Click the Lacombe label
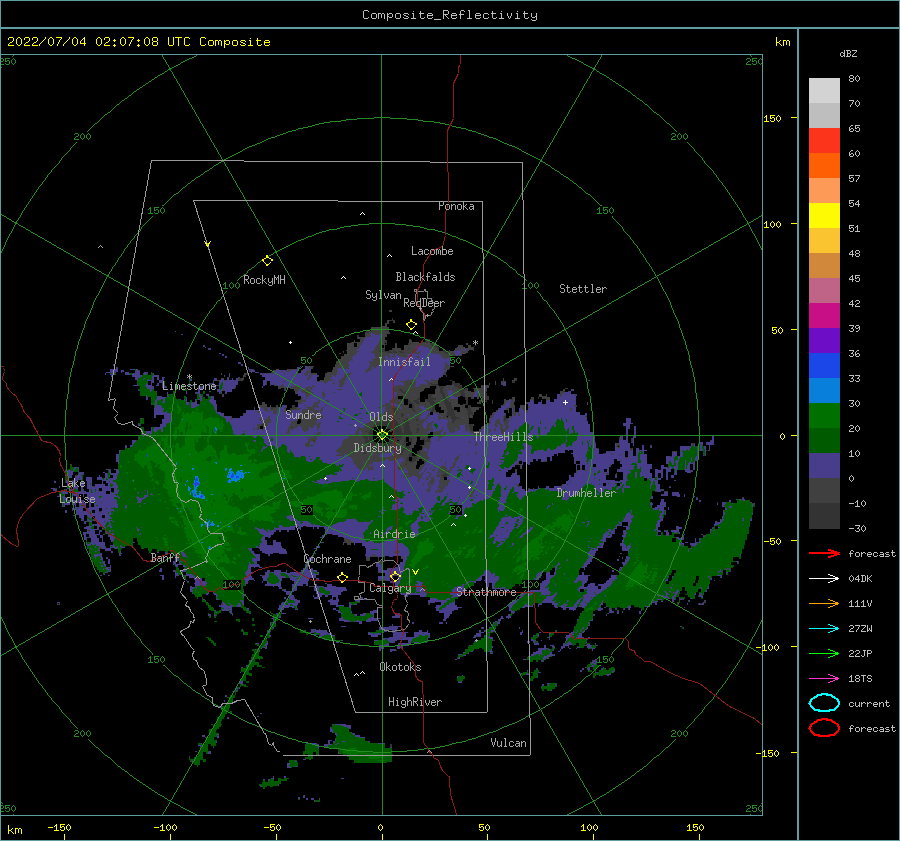Image resolution: width=900 pixels, height=841 pixels. [x=432, y=251]
